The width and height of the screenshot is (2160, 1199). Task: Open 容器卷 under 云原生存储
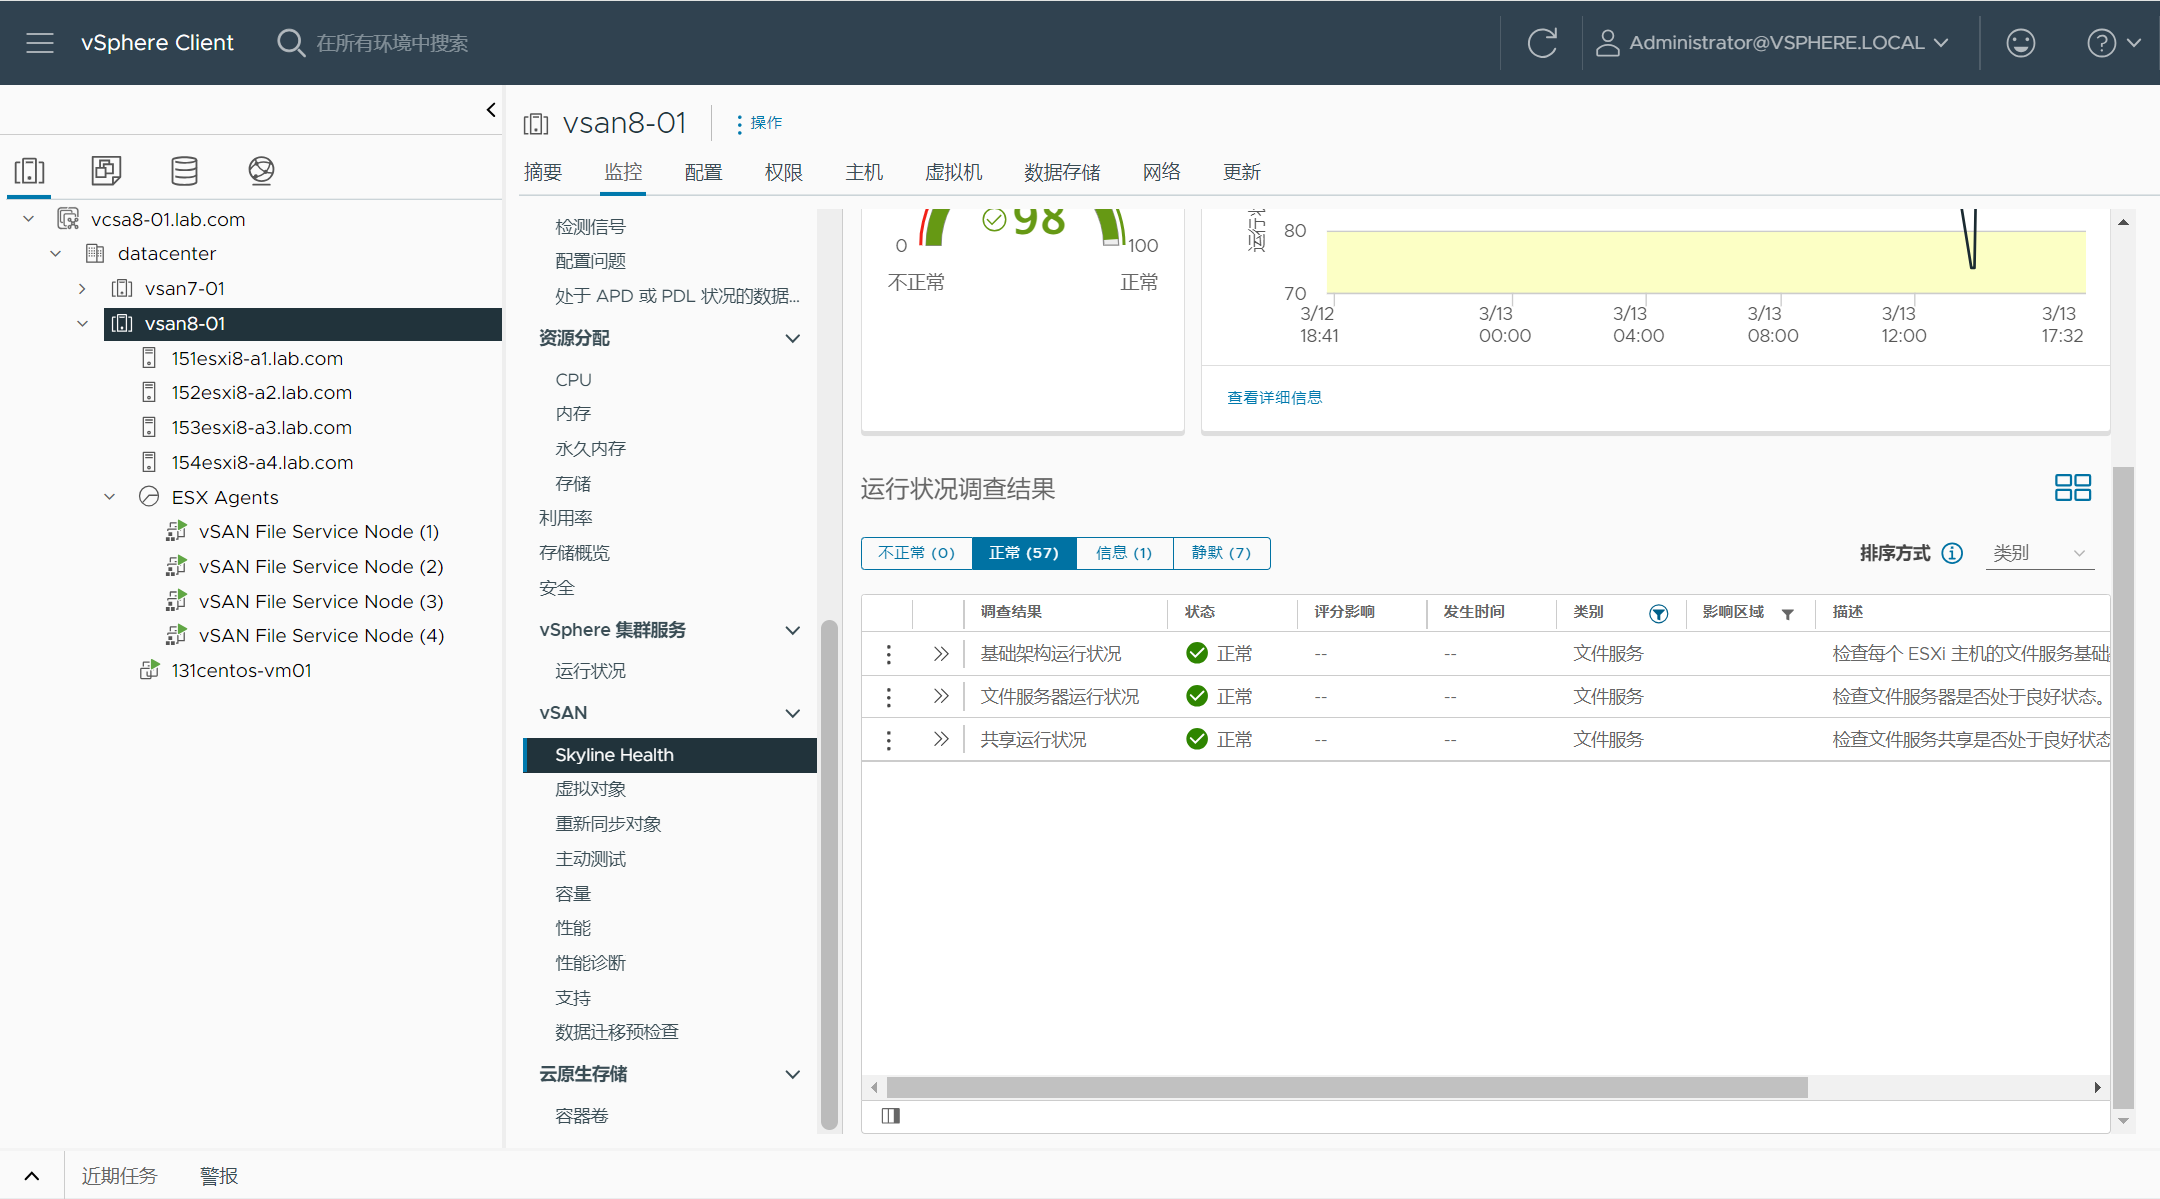tap(581, 1116)
